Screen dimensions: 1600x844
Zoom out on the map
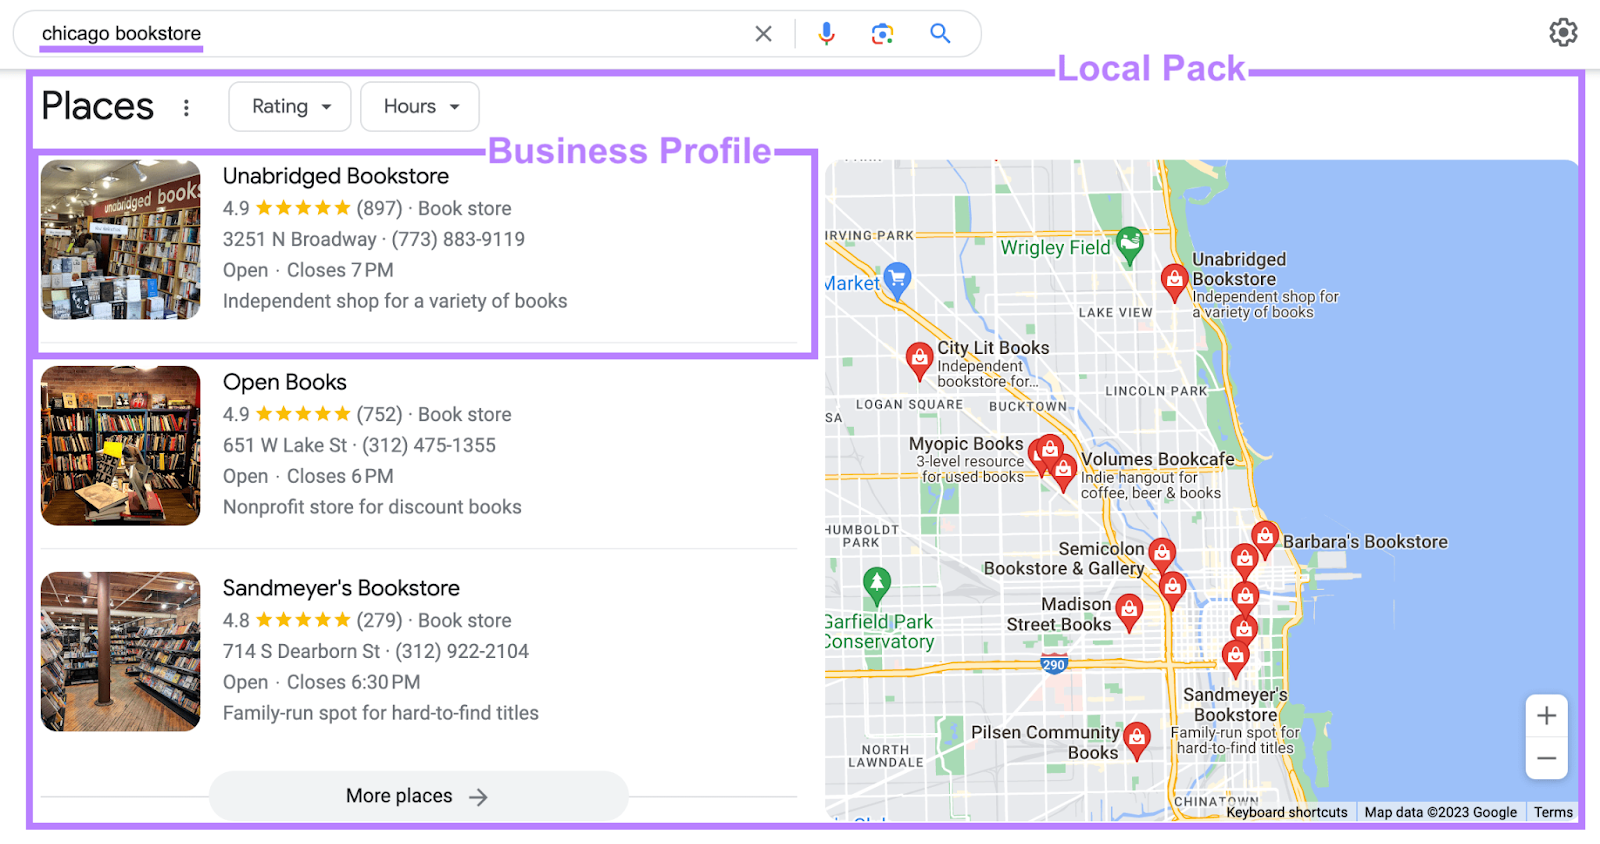pyautogui.click(x=1546, y=758)
